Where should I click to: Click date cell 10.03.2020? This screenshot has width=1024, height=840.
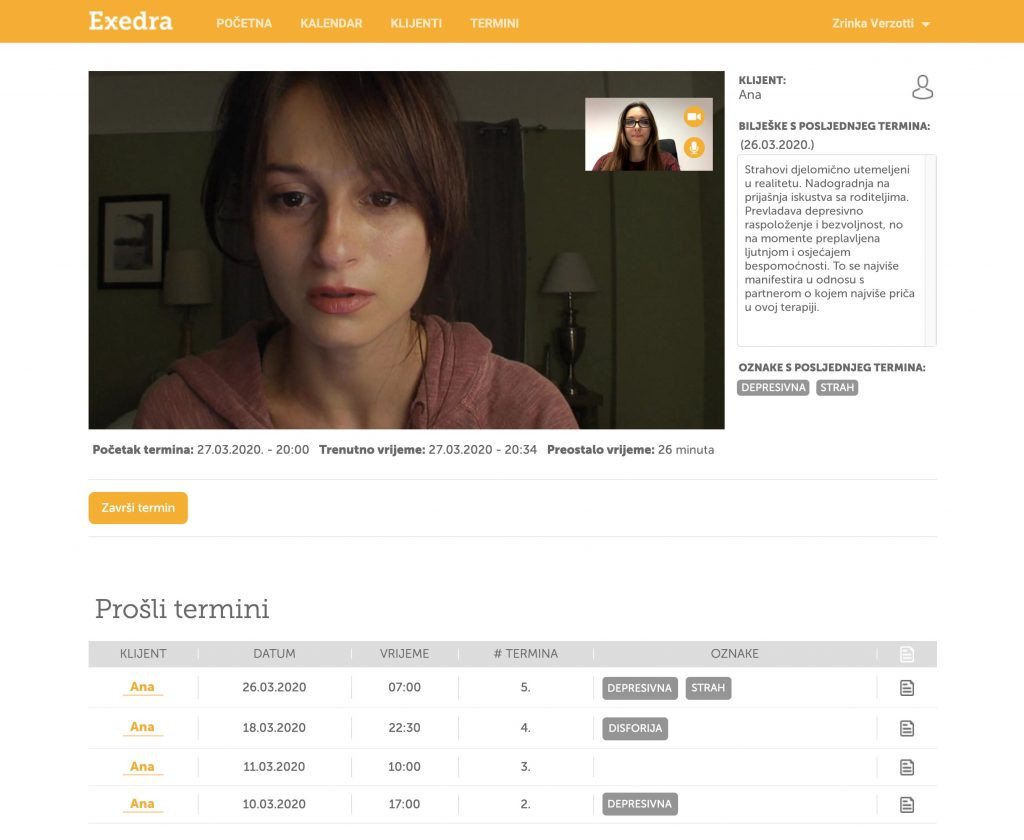pyautogui.click(x=274, y=805)
